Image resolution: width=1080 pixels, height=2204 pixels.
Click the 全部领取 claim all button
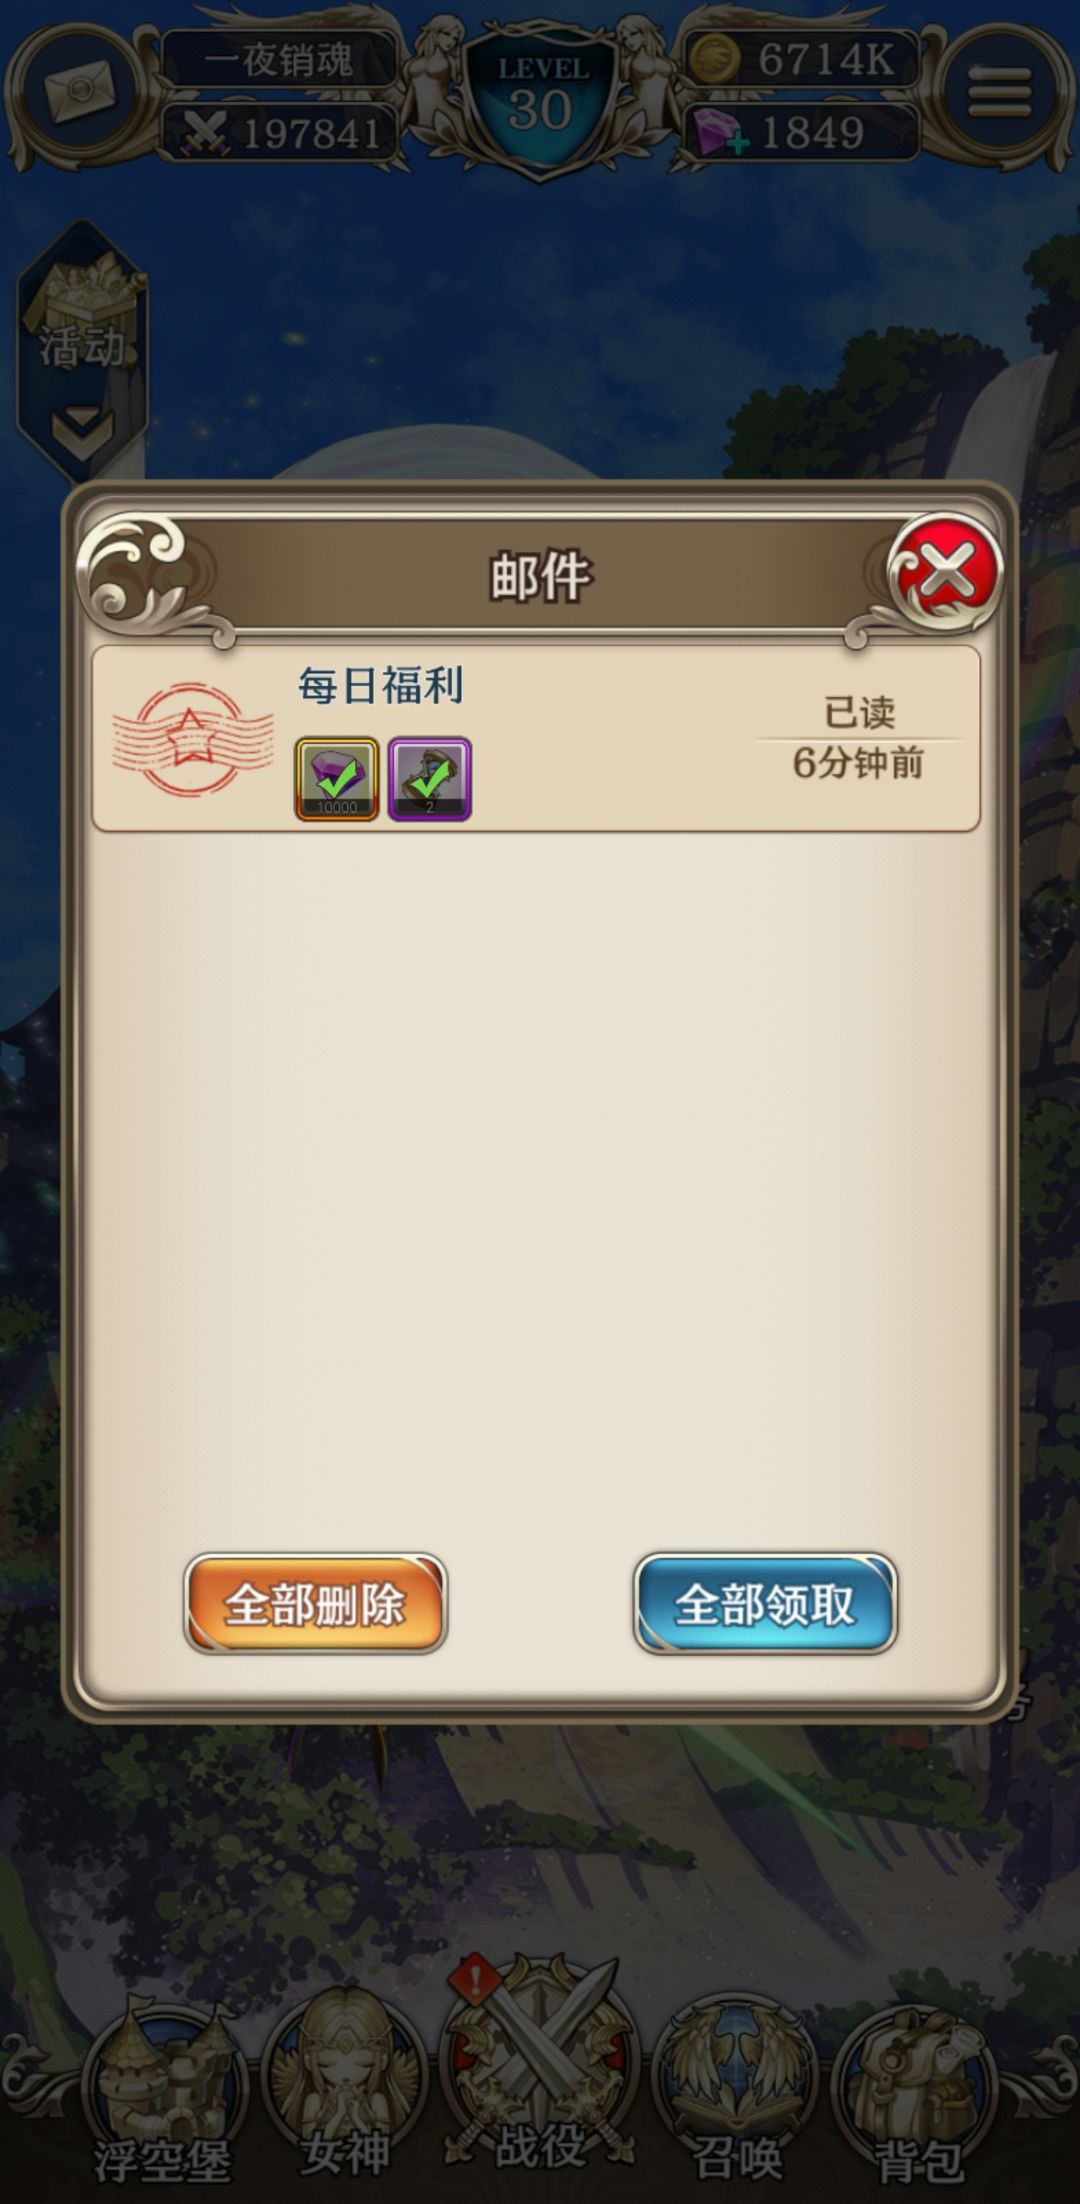pyautogui.click(x=766, y=1604)
